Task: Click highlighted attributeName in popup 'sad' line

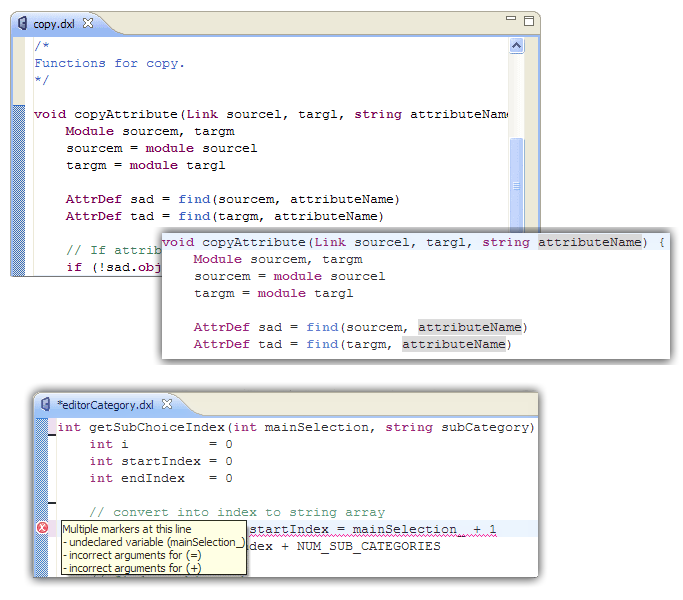Action: [x=470, y=327]
